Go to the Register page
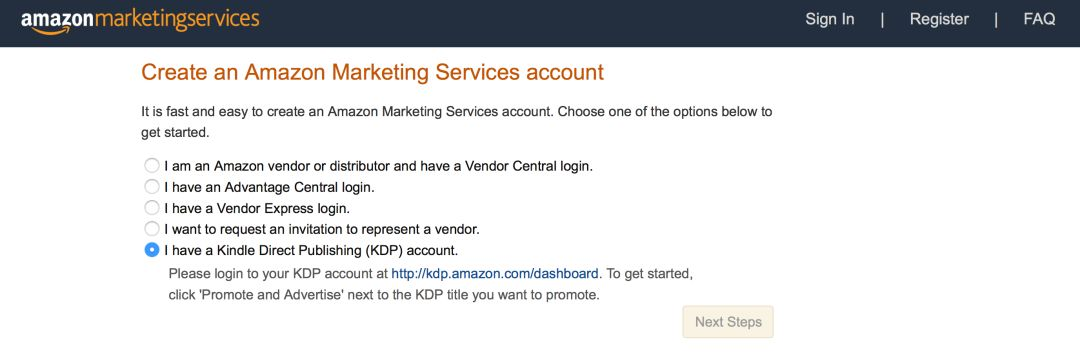 939,20
